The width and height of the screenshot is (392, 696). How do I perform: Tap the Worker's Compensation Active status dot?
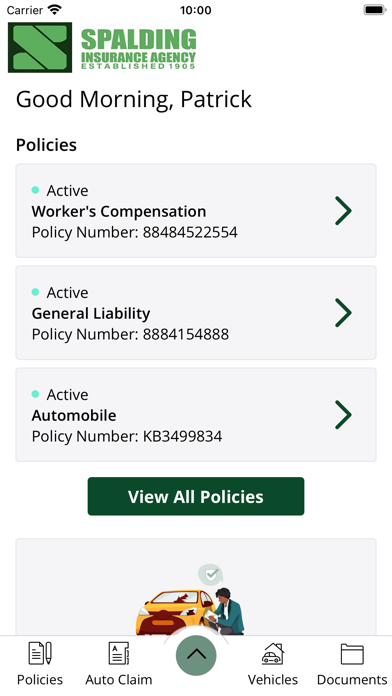[x=36, y=190]
